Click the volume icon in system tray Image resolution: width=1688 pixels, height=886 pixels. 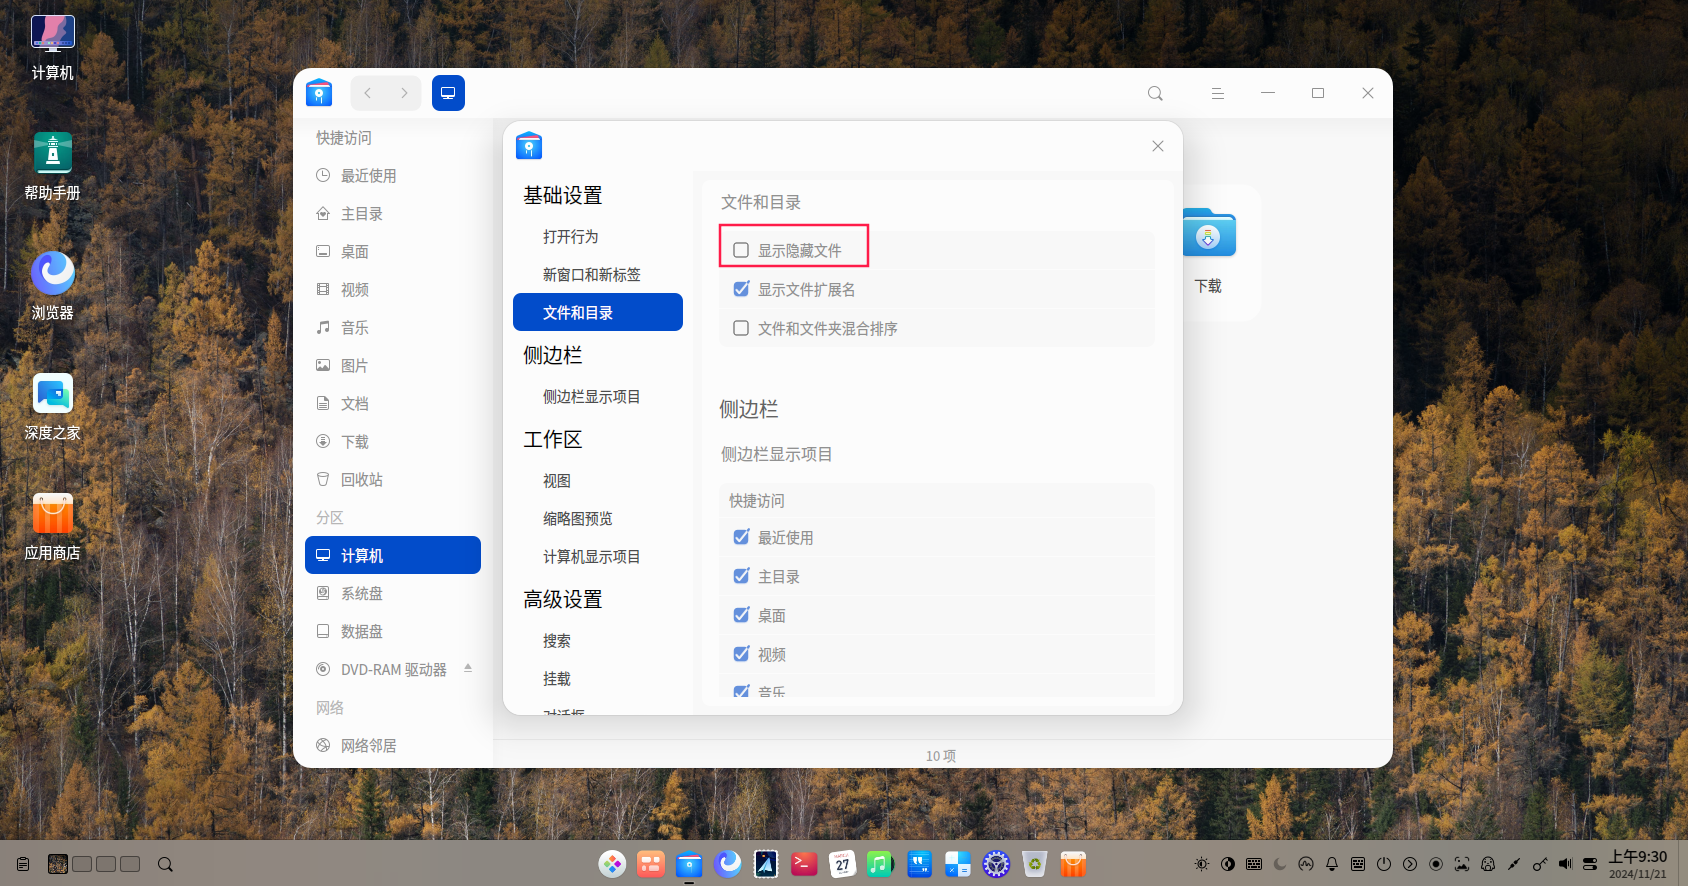1565,864
